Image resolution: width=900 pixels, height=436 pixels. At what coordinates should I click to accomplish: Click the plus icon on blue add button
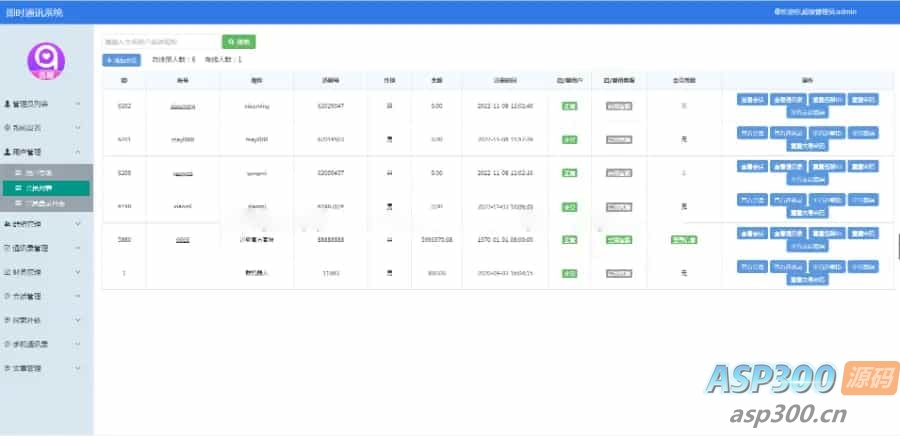[x=110, y=60]
